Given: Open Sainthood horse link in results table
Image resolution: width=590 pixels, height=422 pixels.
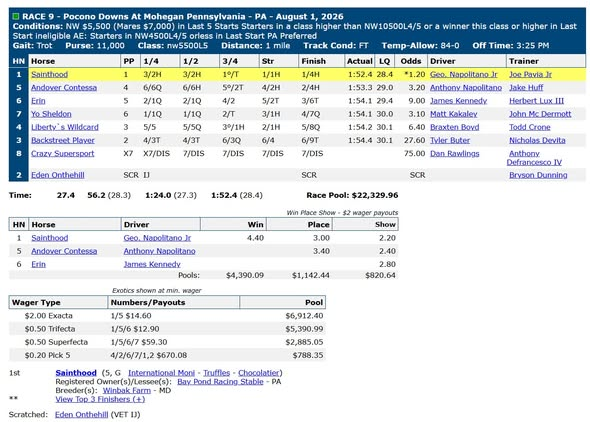Looking at the screenshot, I should [x=50, y=74].
